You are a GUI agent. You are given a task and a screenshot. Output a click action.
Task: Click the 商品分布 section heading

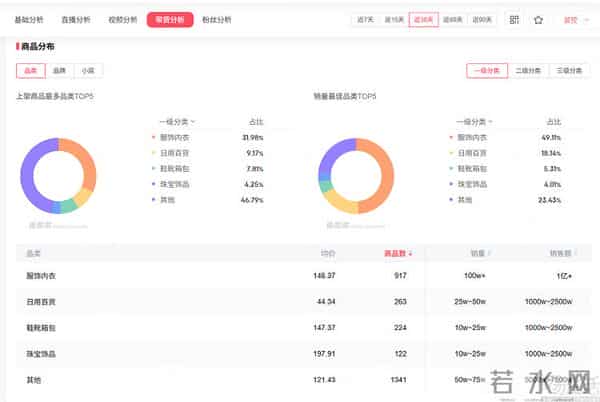pyautogui.click(x=38, y=47)
